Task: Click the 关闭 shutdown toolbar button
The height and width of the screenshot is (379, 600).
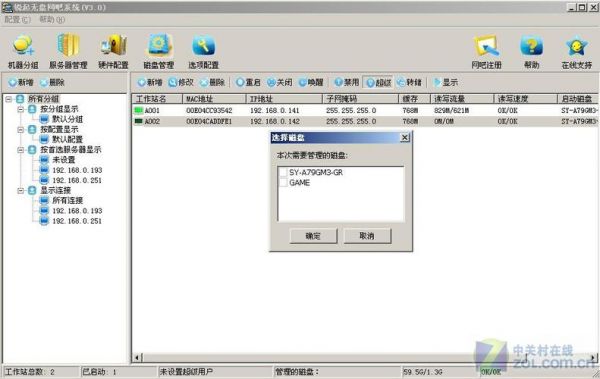Action: point(279,82)
